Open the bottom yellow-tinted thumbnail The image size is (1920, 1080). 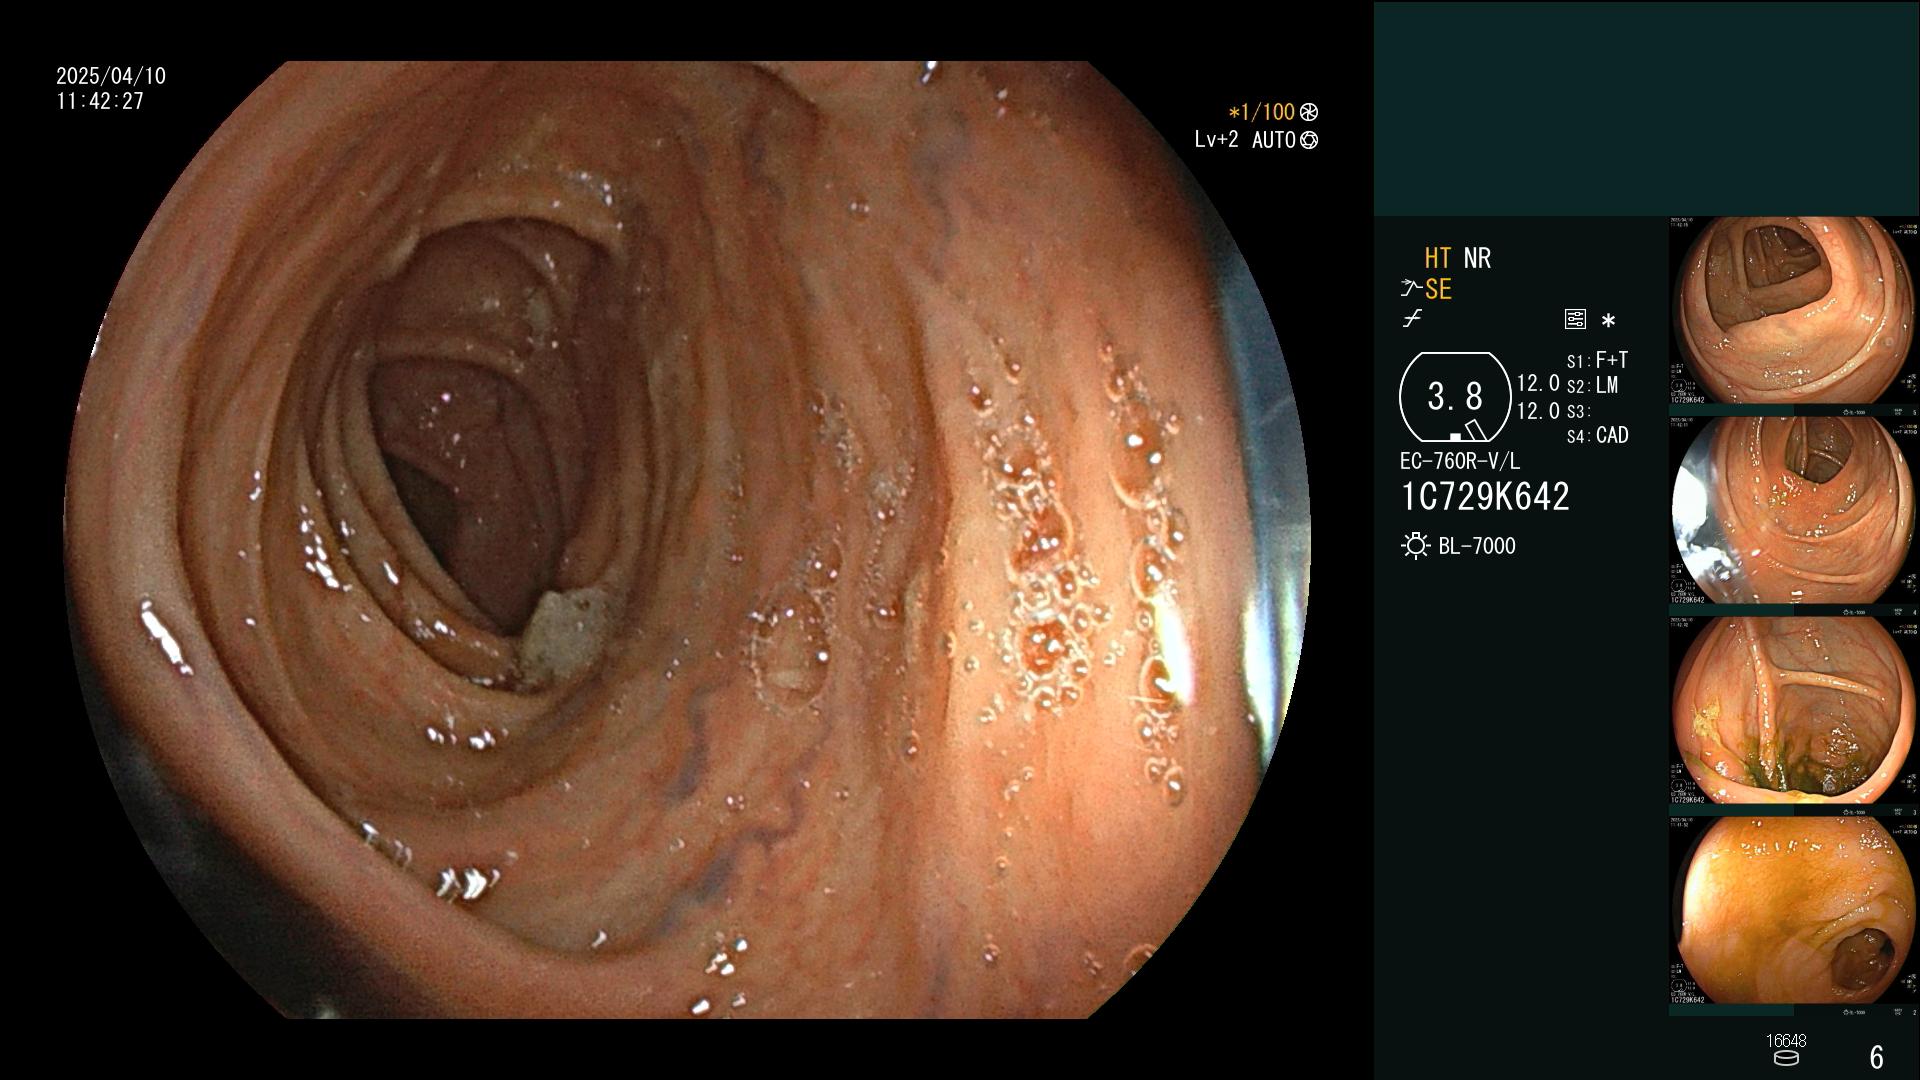(1794, 911)
